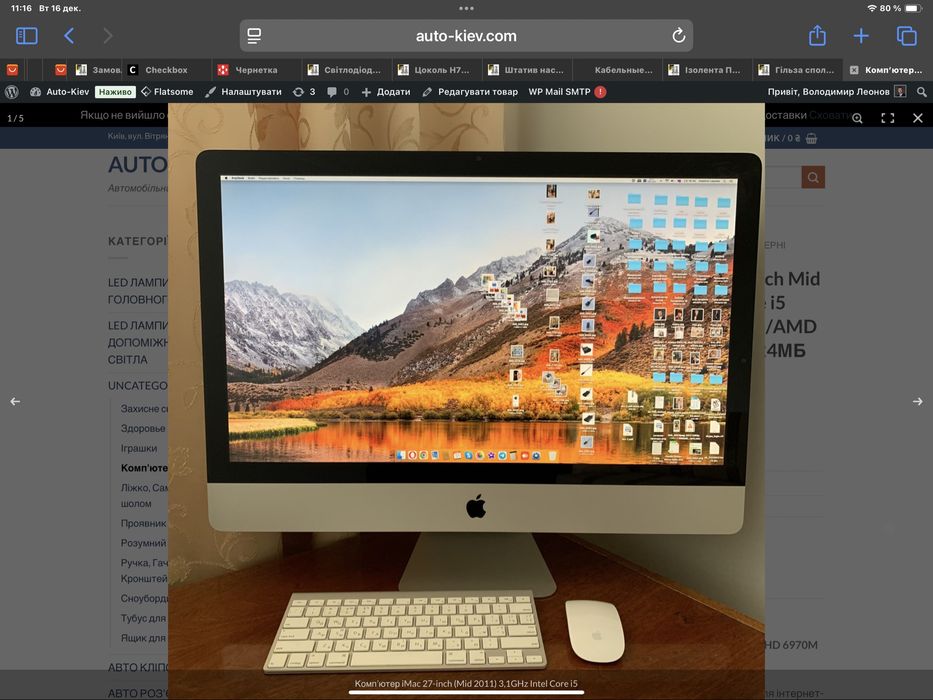Switch to the Штатив нас... tab
The width and height of the screenshot is (933, 700).
(527, 70)
